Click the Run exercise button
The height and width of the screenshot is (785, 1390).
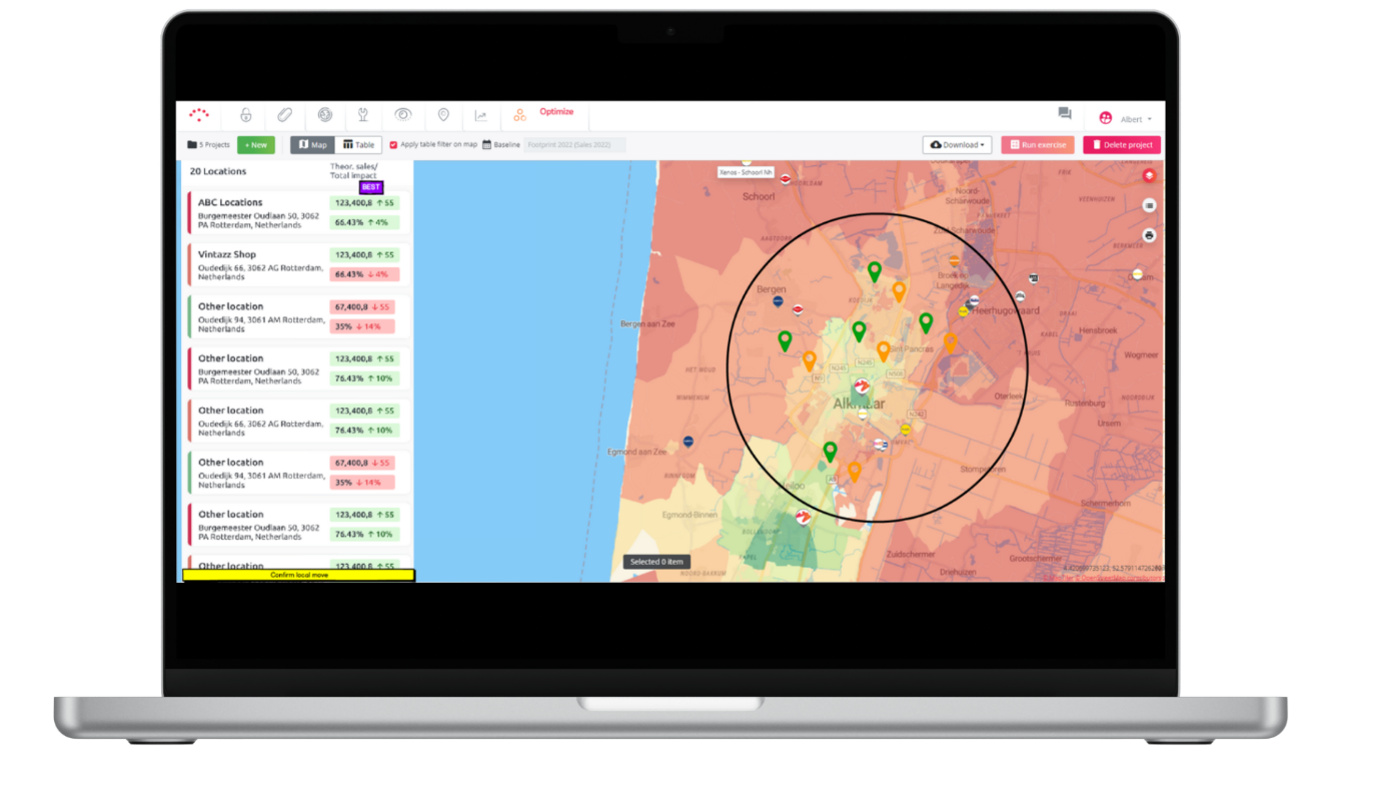pyautogui.click(x=1037, y=145)
